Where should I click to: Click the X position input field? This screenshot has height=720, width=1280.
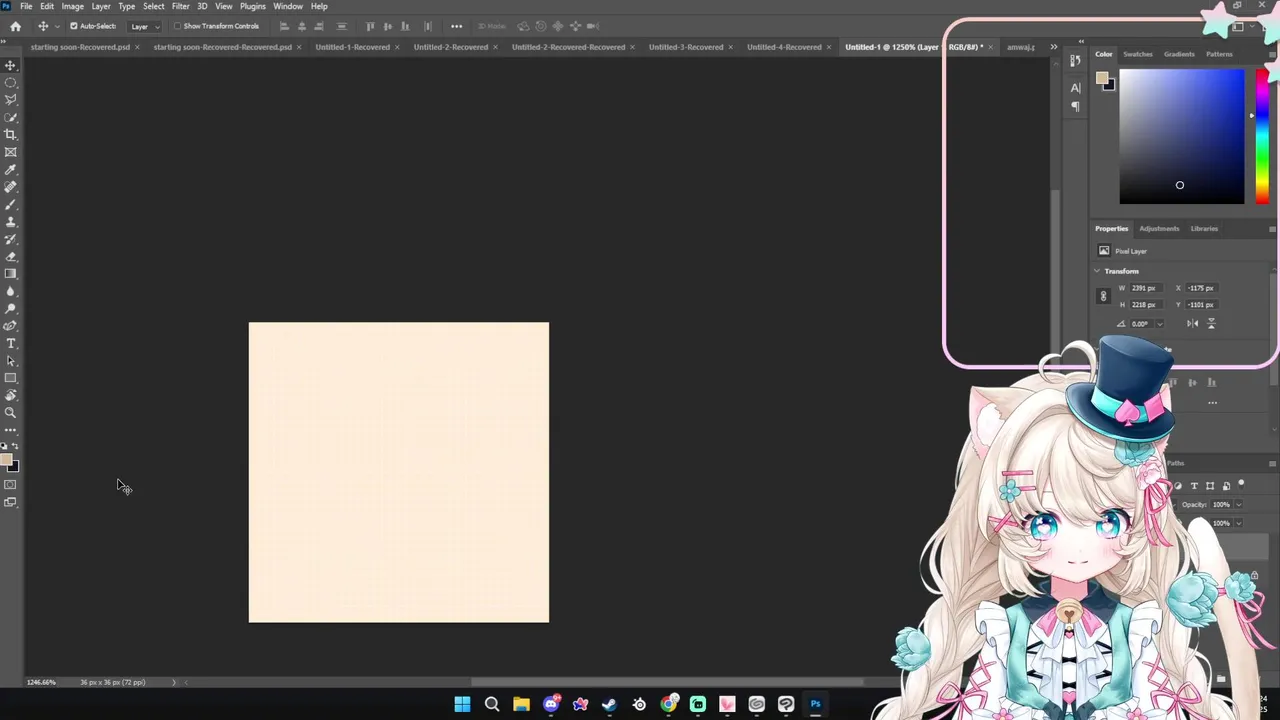tap(1202, 288)
